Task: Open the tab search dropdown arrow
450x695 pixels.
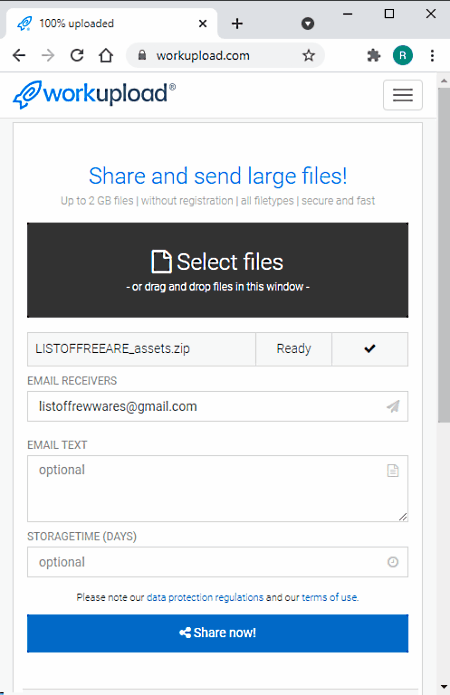Action: click(308, 23)
